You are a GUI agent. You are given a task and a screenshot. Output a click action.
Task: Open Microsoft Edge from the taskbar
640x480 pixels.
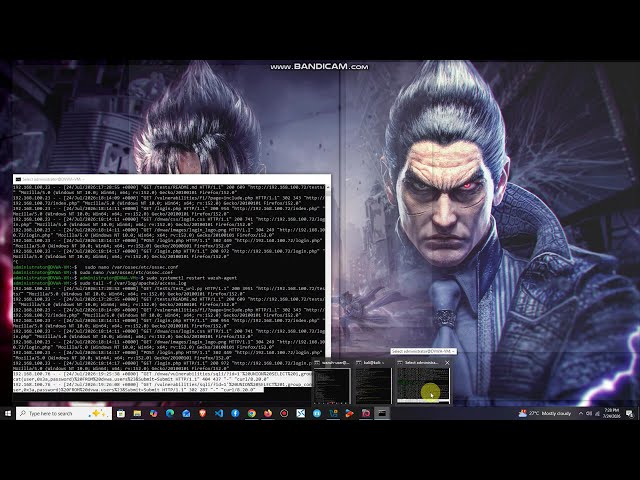(170, 413)
